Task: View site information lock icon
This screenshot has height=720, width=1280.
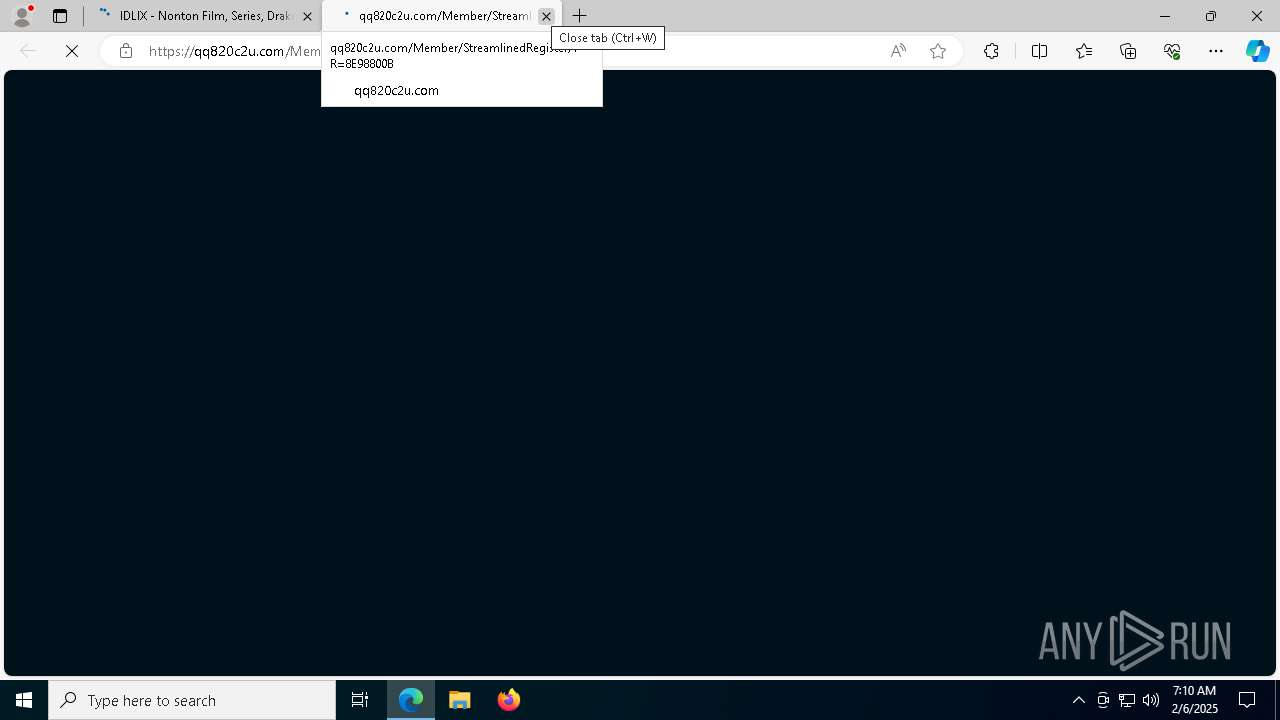Action: tap(125, 51)
